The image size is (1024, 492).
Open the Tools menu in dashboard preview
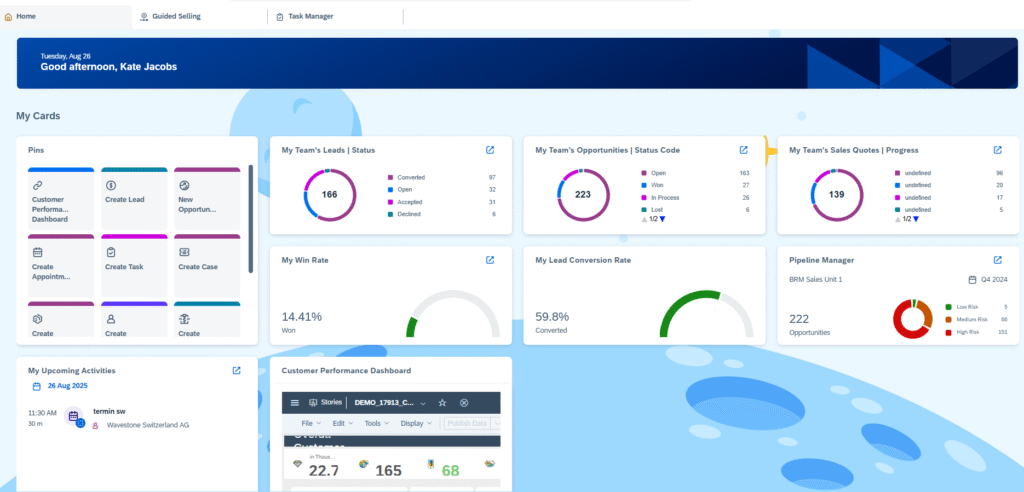point(376,423)
